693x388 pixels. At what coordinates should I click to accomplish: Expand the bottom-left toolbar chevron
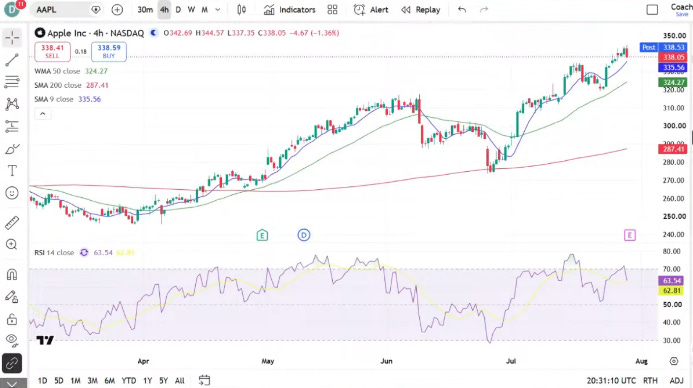point(12,383)
